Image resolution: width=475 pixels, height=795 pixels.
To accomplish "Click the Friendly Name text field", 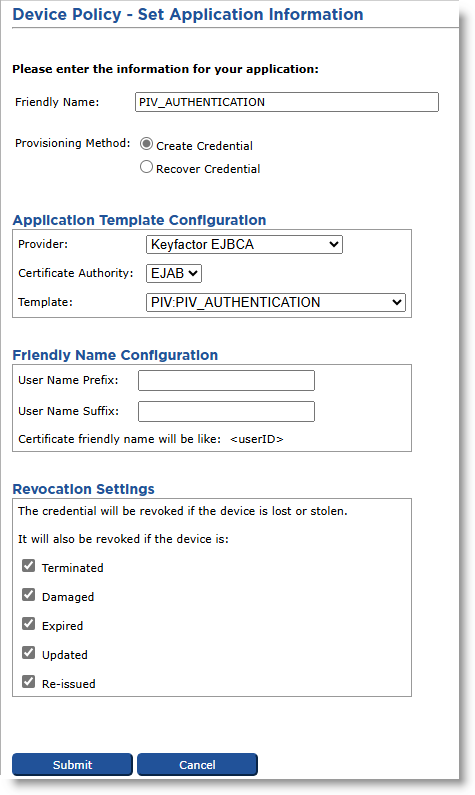I will 286,102.
